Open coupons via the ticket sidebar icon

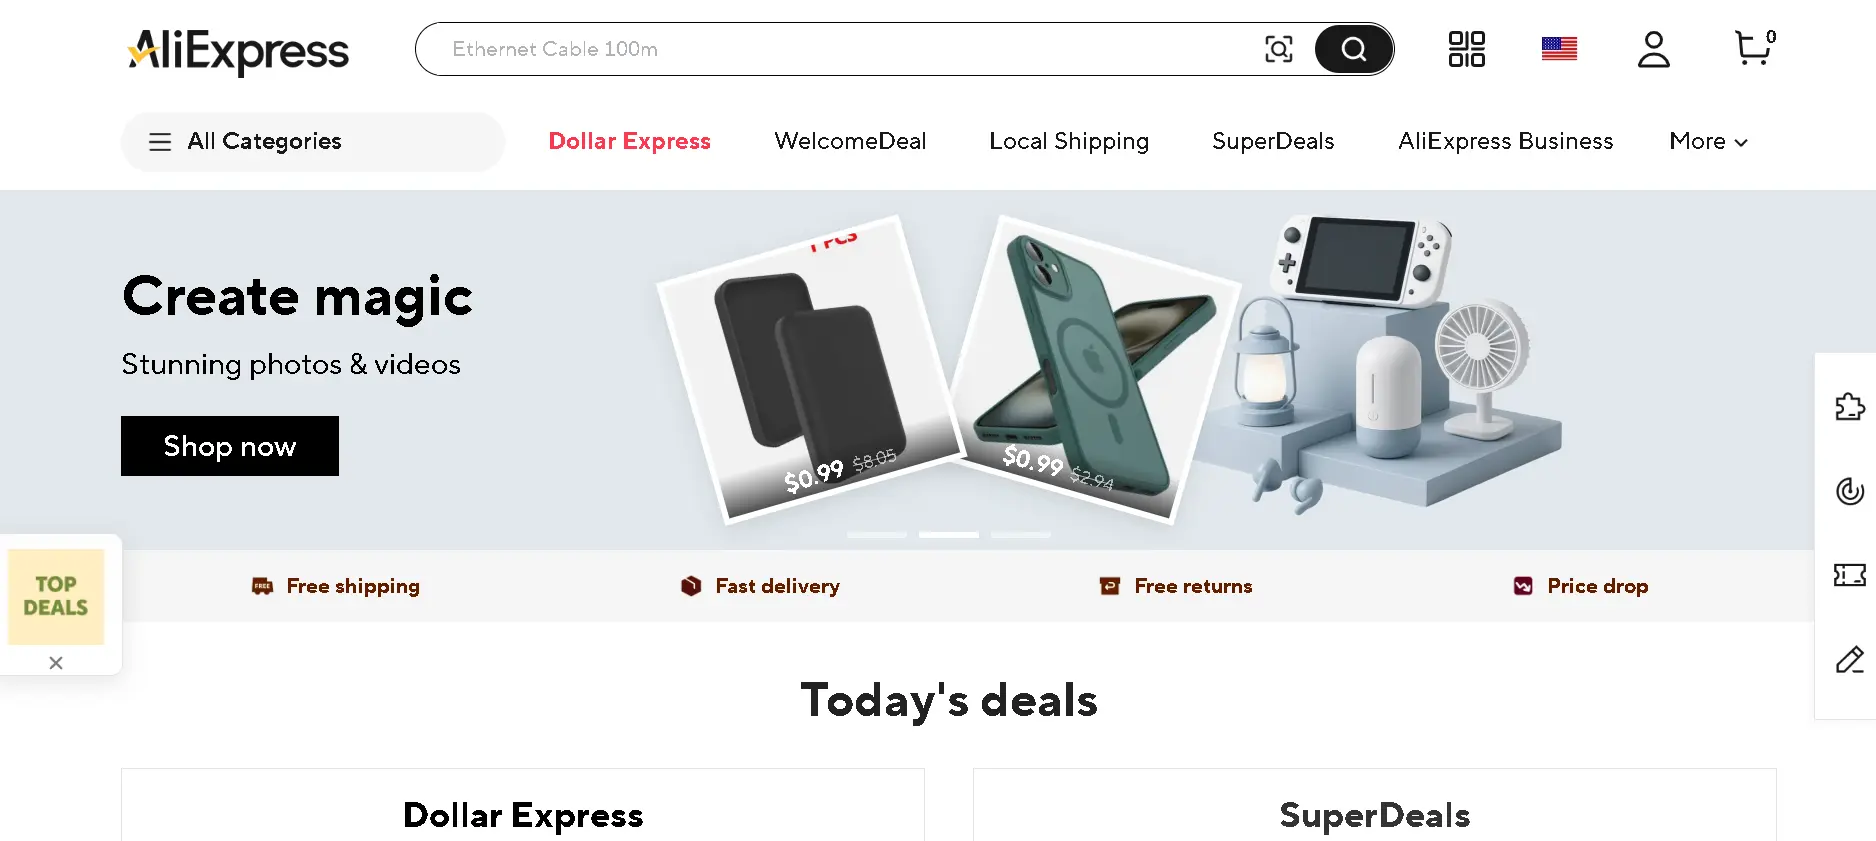click(1850, 575)
